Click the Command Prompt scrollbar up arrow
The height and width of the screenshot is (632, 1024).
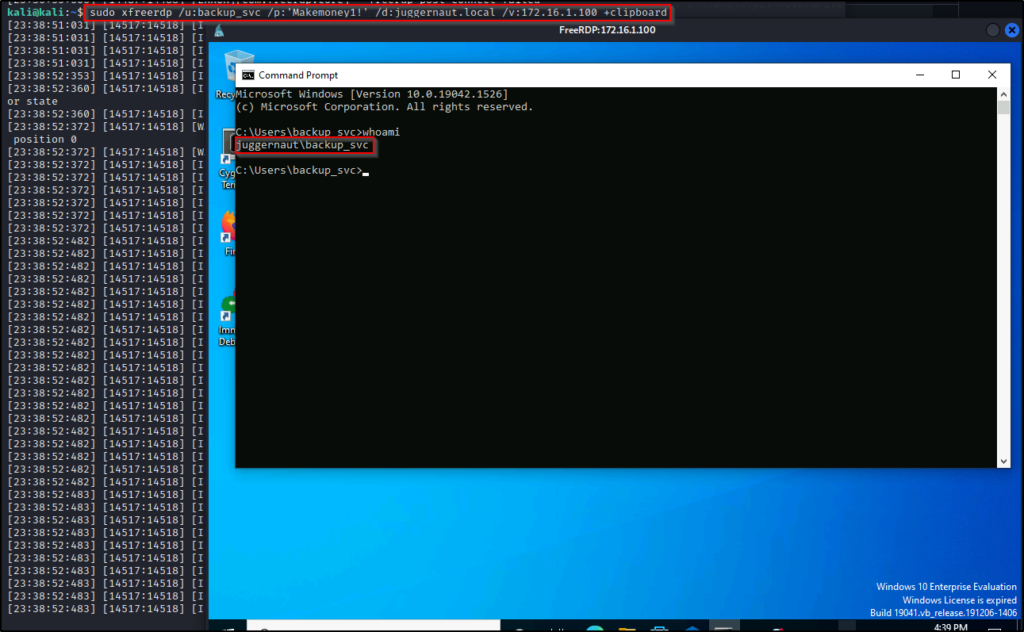click(x=1003, y=93)
